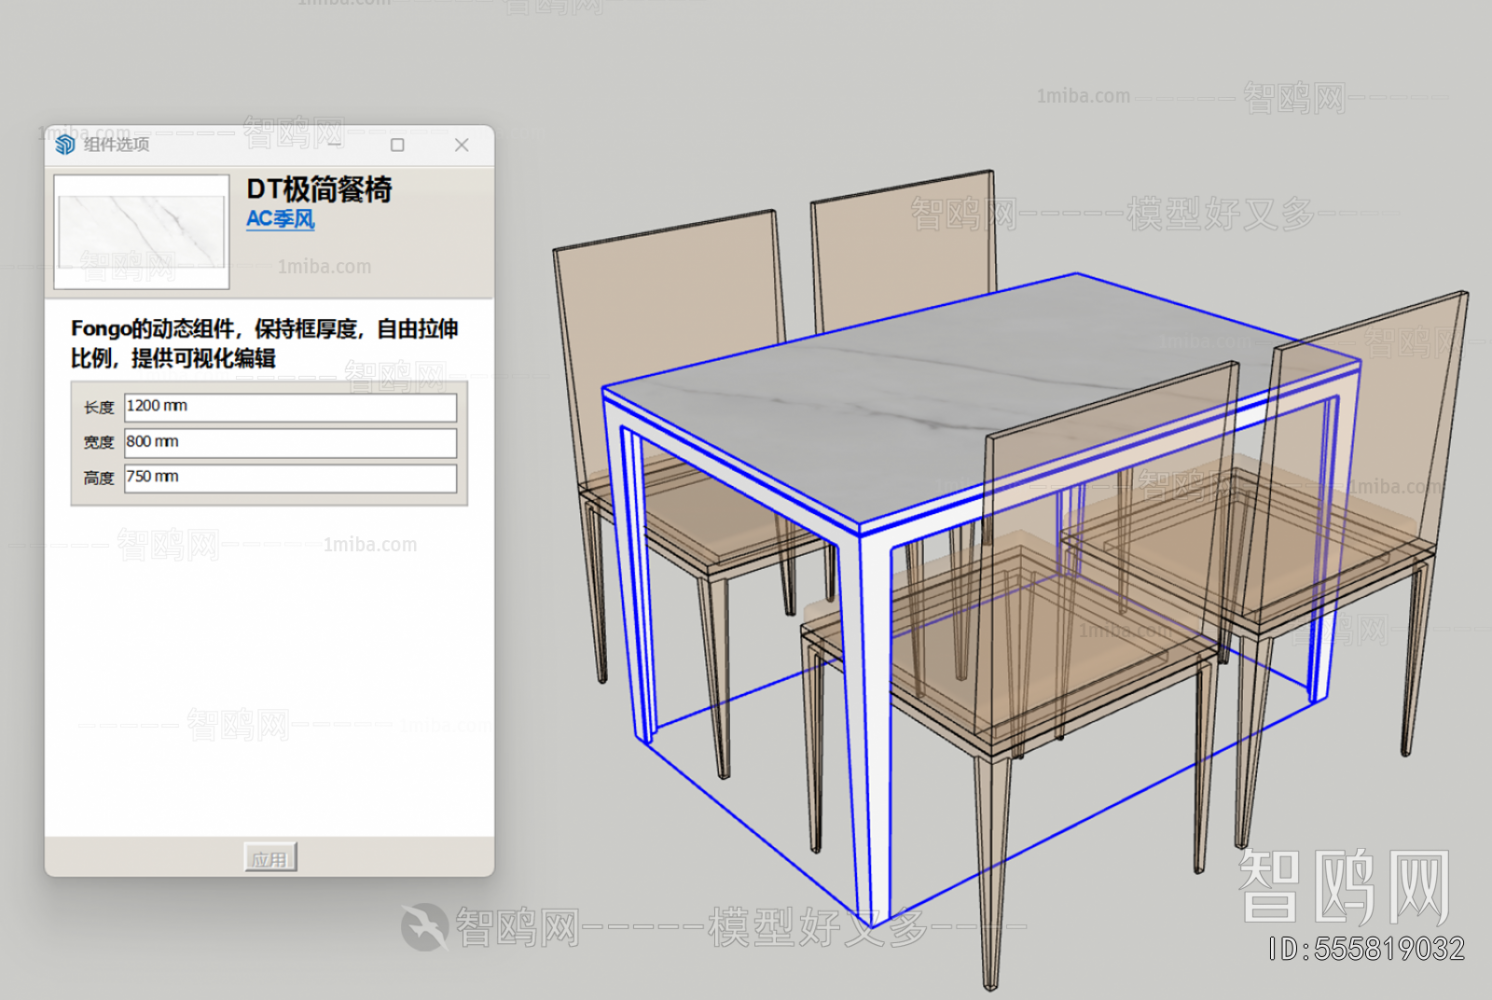Click the Fongo dynamic component description text
The image size is (1492, 1000).
pos(264,343)
